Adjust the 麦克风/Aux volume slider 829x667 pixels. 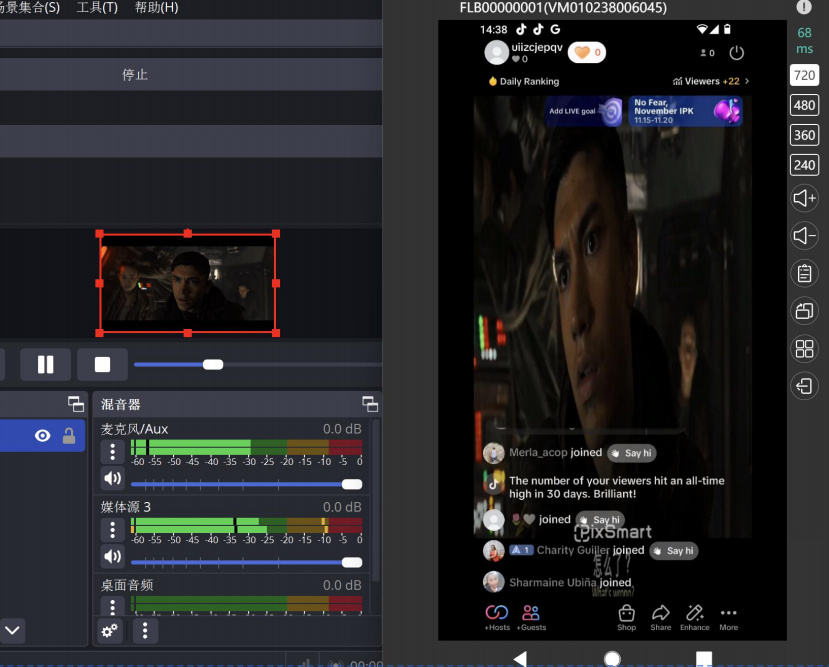tap(352, 484)
